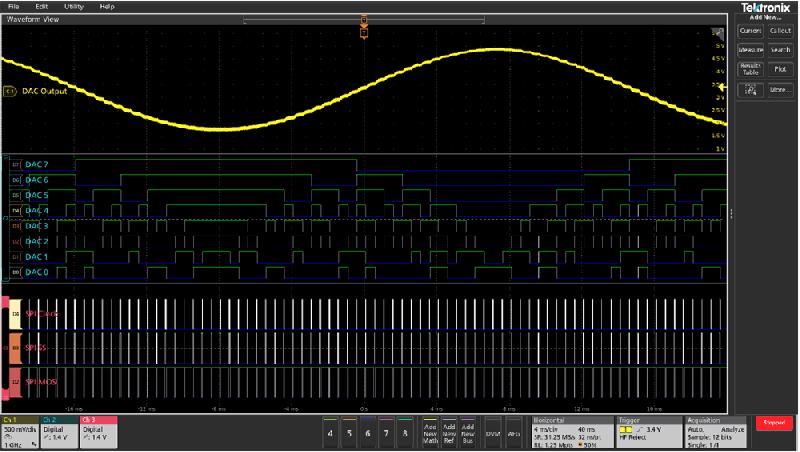Screen dimensions: 800x452
Task: Open the Results Table
Action: click(750, 69)
